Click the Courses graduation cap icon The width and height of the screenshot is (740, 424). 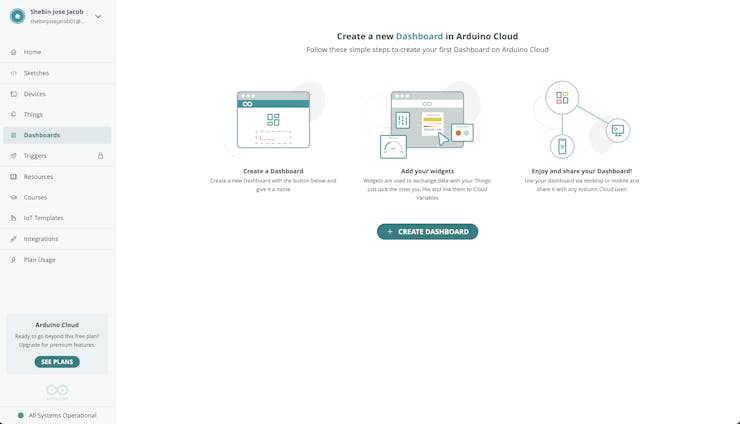pos(13,197)
